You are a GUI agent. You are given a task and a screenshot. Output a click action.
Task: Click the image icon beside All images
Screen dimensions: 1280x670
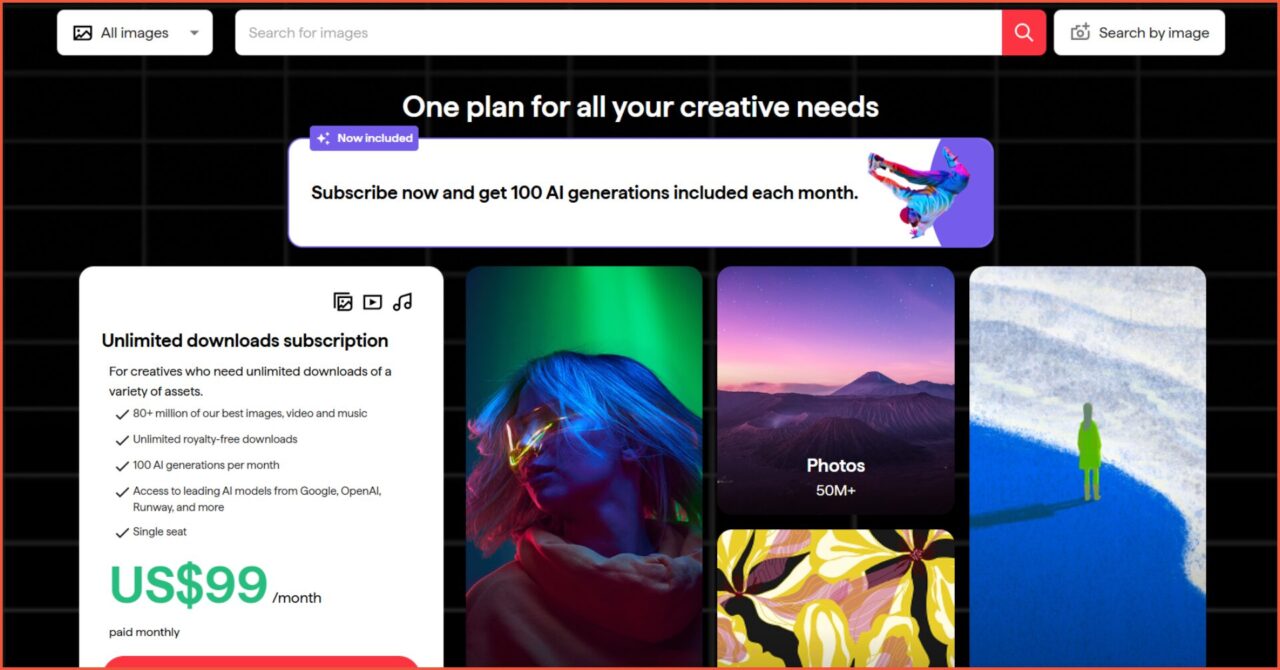pyautogui.click(x=83, y=33)
